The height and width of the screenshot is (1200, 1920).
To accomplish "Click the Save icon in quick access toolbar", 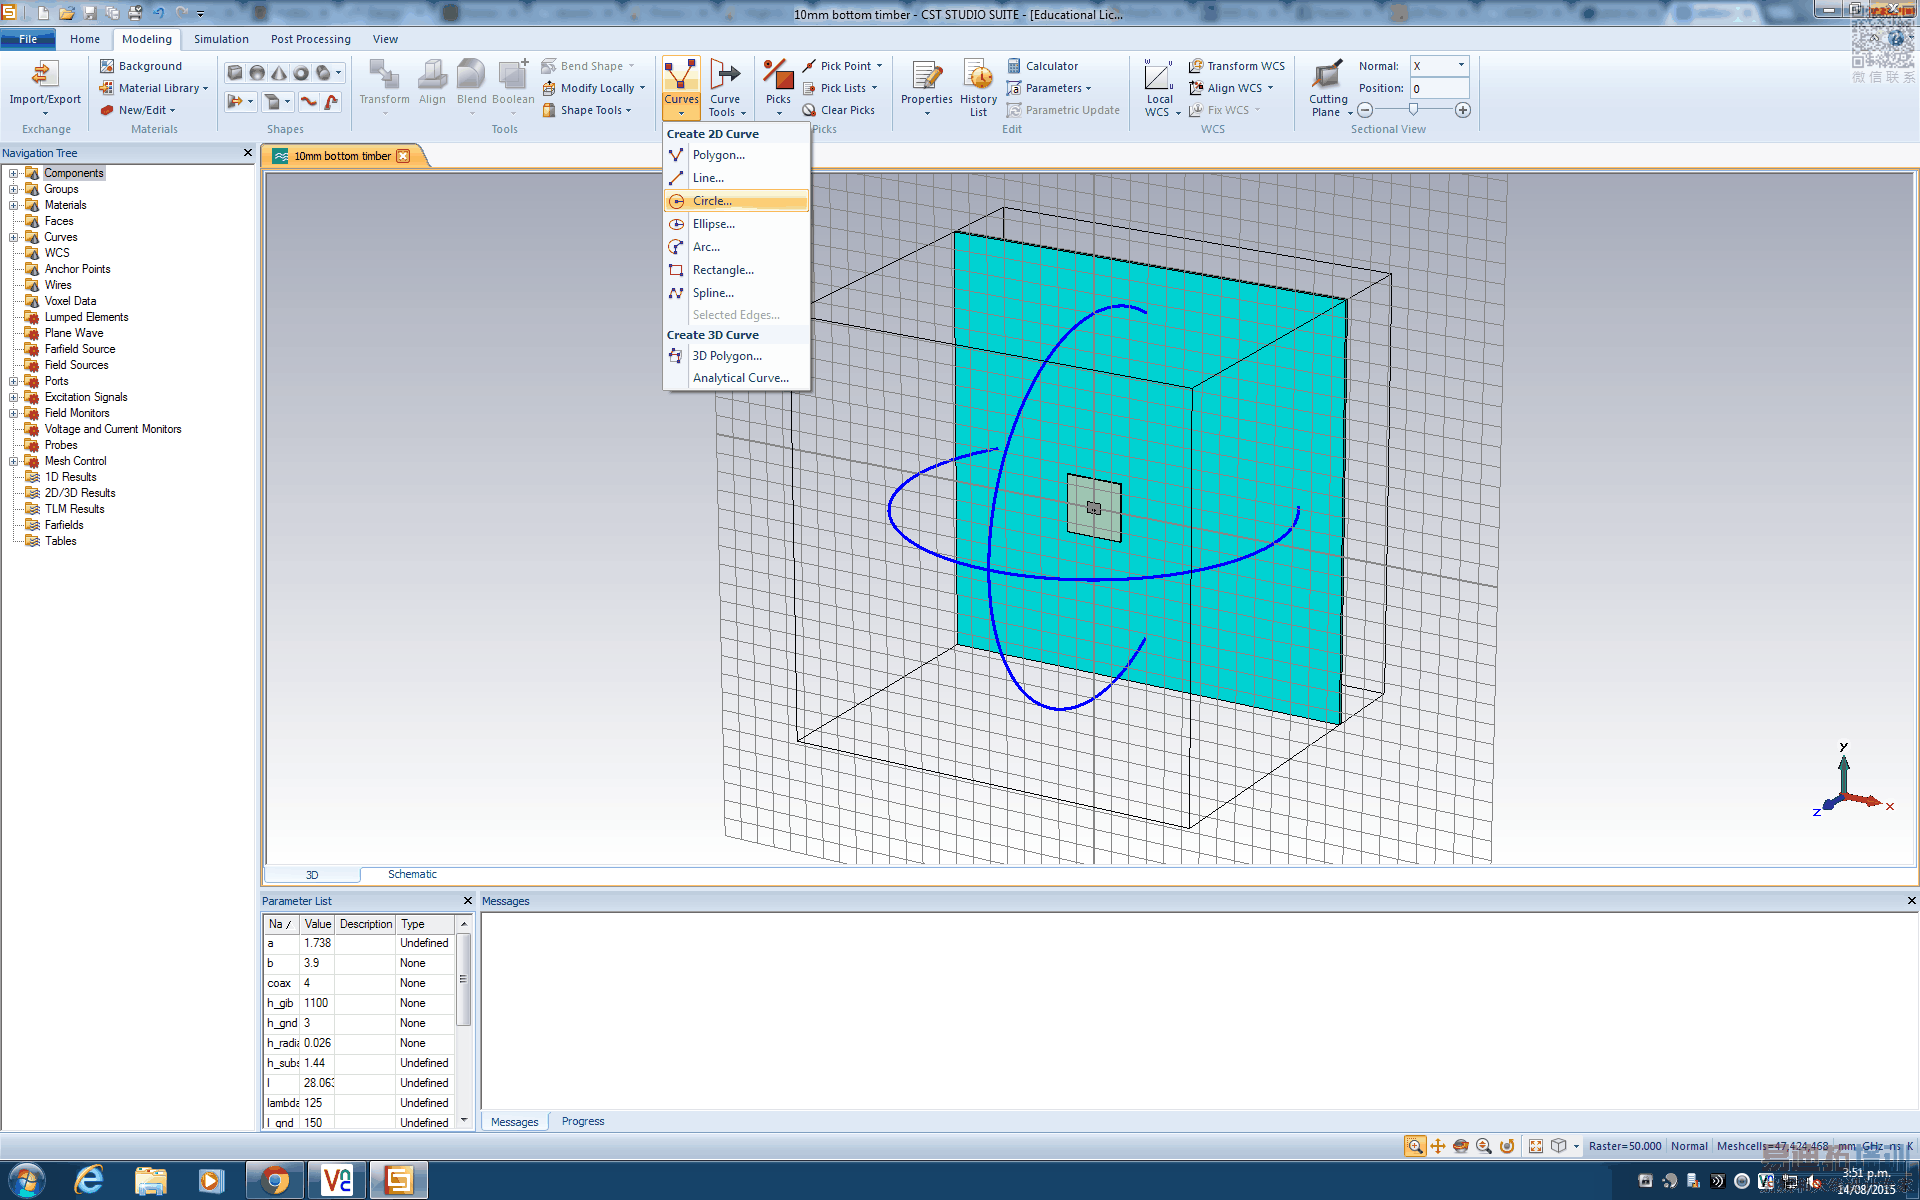I will coord(90,13).
